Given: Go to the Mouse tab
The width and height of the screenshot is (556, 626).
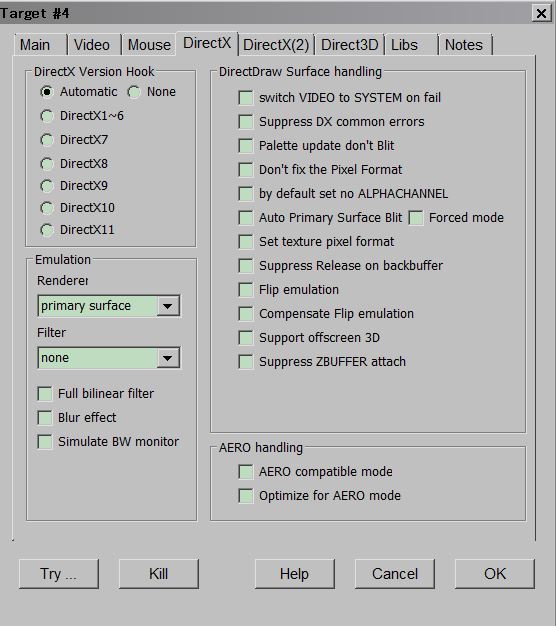Looking at the screenshot, I should (x=148, y=44).
